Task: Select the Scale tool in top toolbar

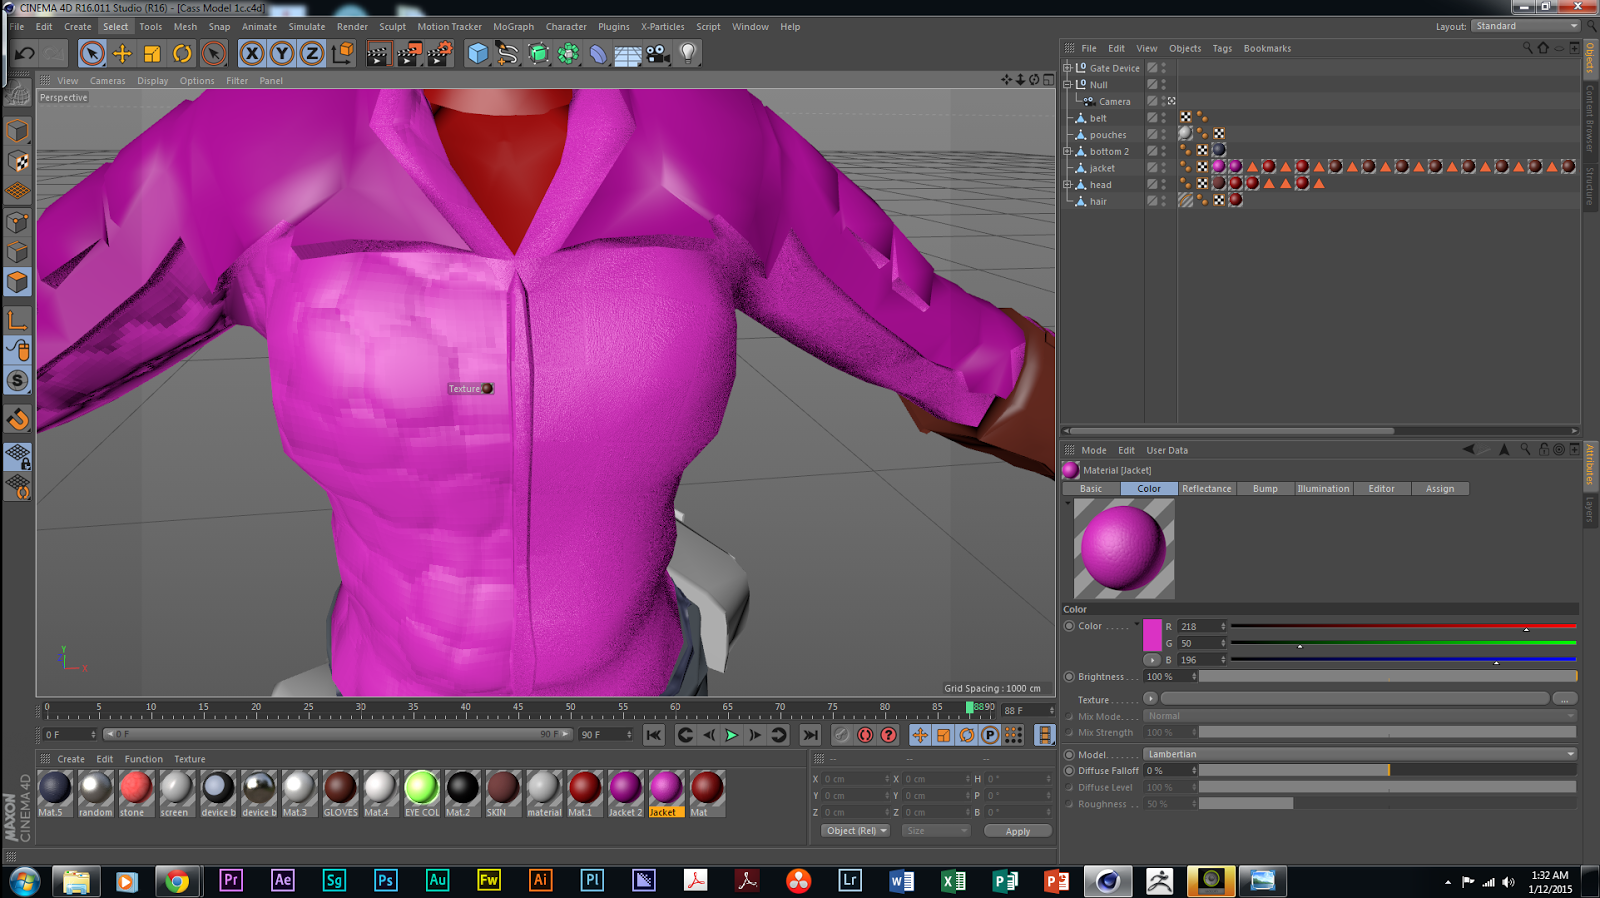Action: click(x=152, y=54)
